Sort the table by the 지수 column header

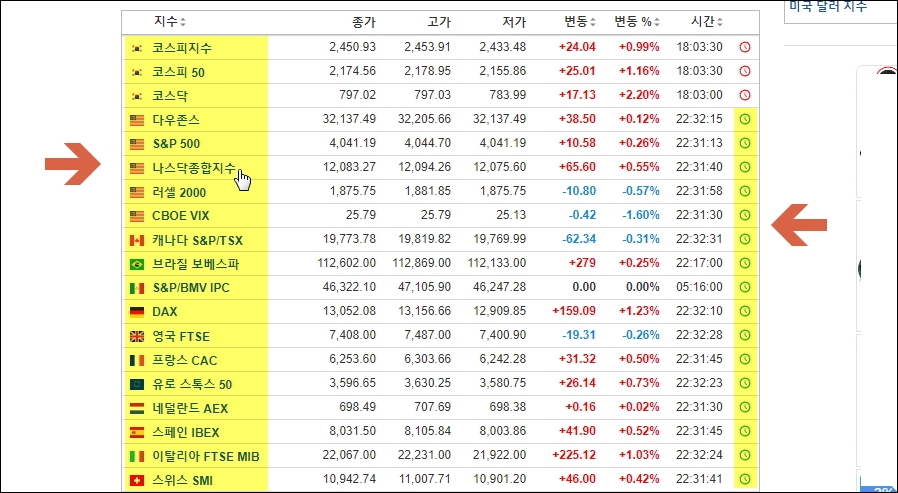[x=170, y=22]
